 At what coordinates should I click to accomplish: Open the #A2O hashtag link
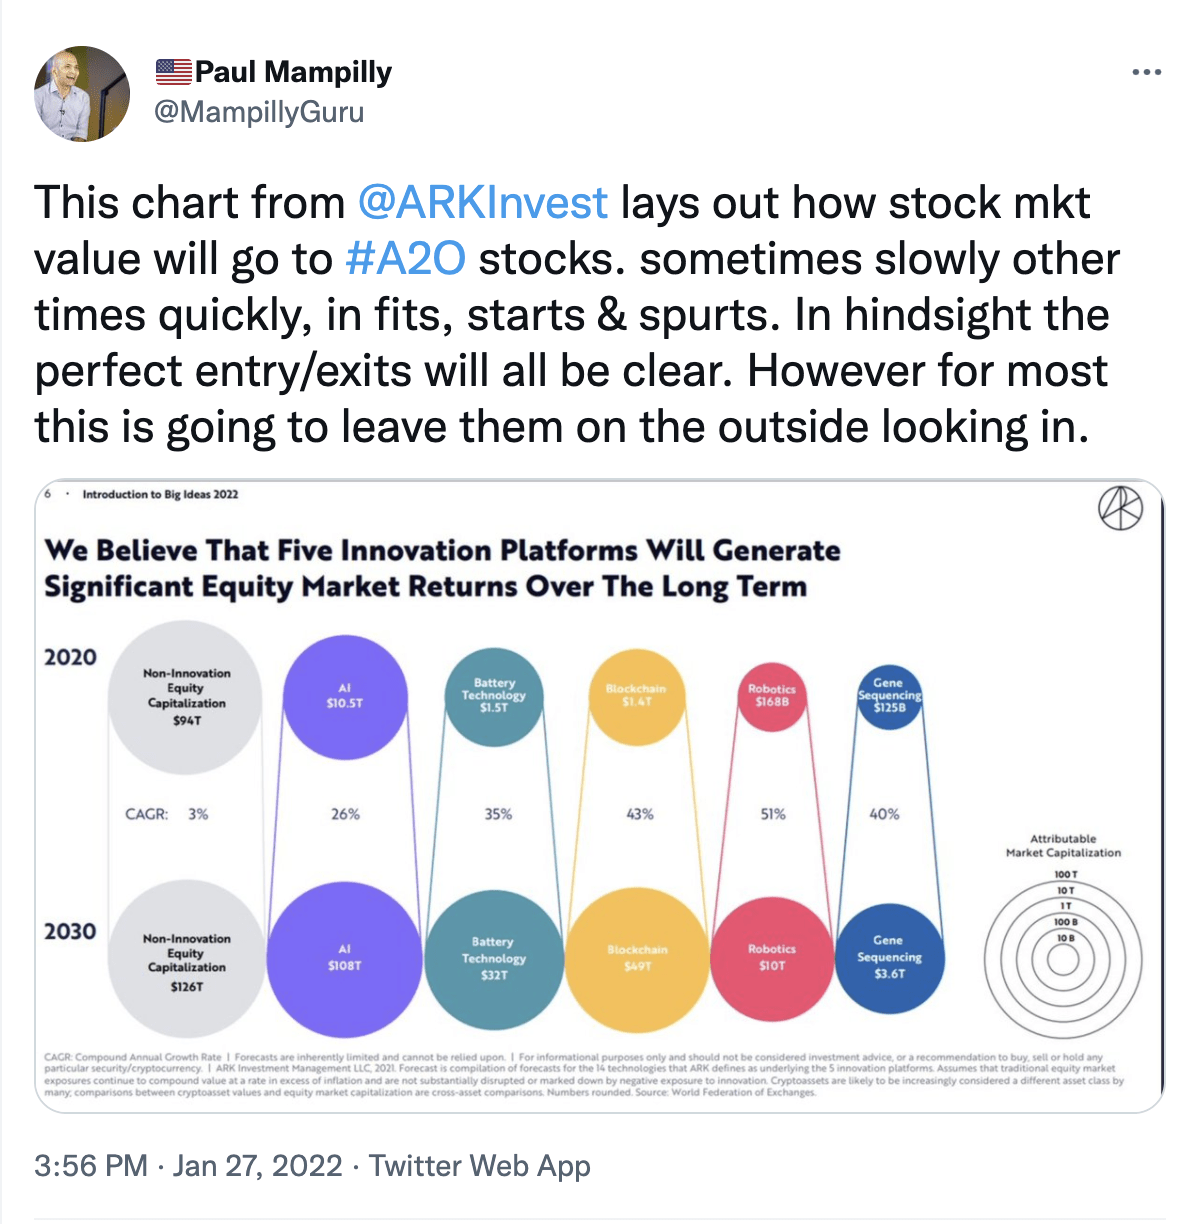point(405,259)
